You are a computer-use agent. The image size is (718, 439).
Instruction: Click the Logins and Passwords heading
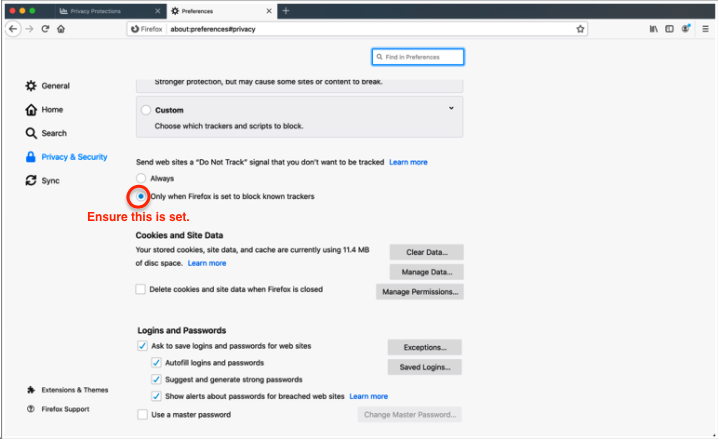click(182, 331)
